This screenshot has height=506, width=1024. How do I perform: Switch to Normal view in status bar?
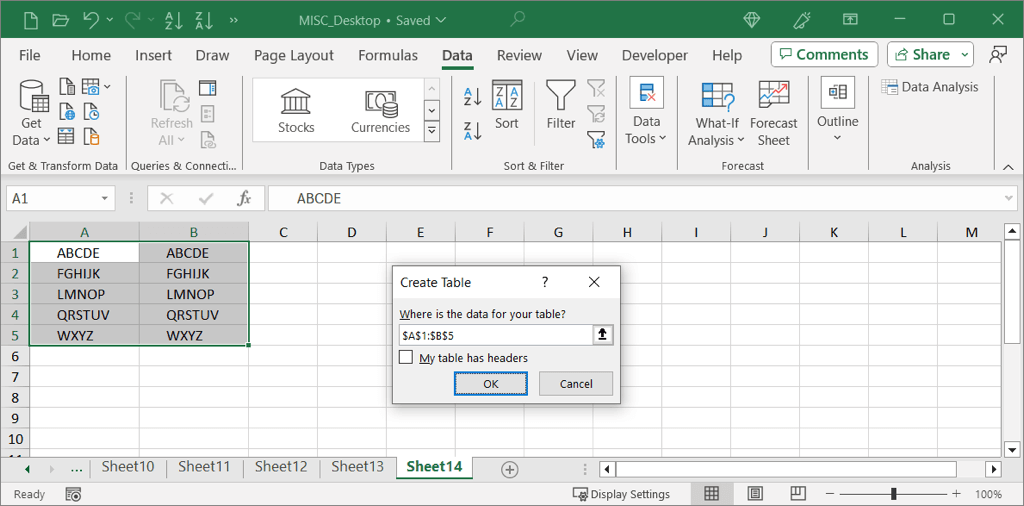[x=712, y=494]
